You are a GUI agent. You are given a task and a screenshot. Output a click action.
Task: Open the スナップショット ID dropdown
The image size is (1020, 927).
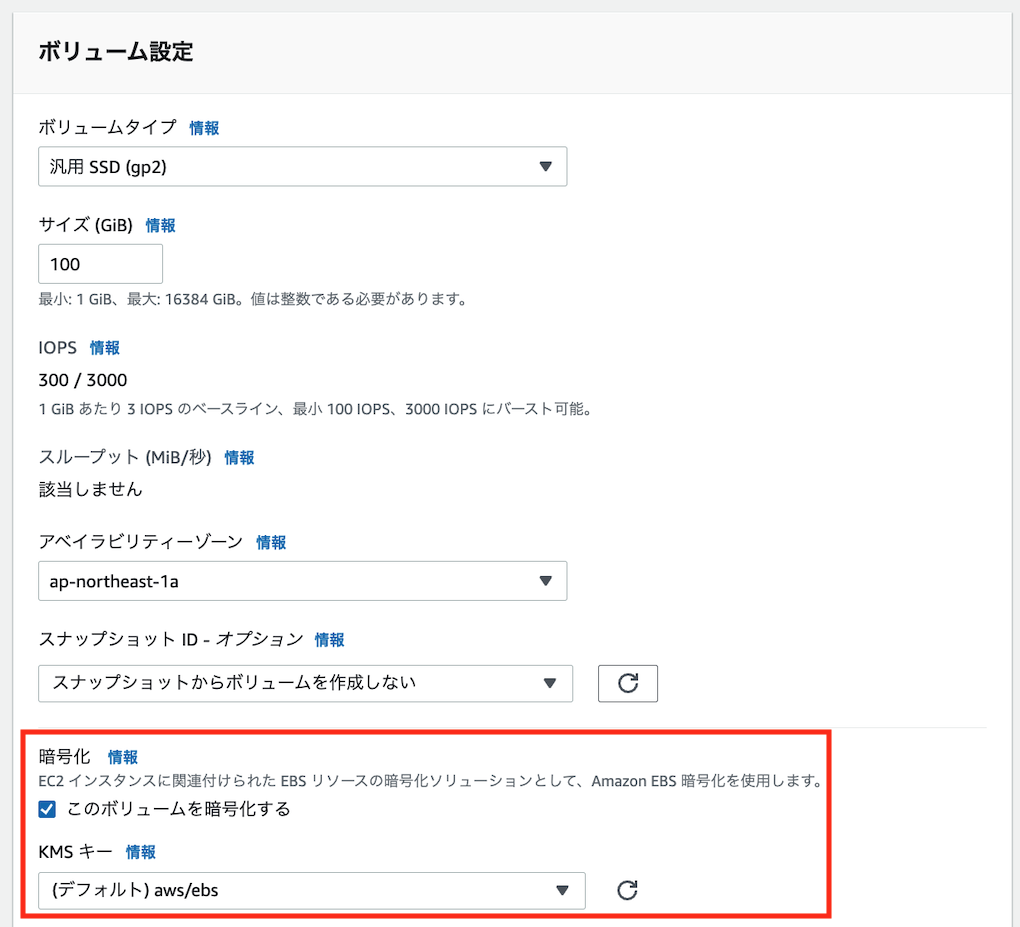306,683
